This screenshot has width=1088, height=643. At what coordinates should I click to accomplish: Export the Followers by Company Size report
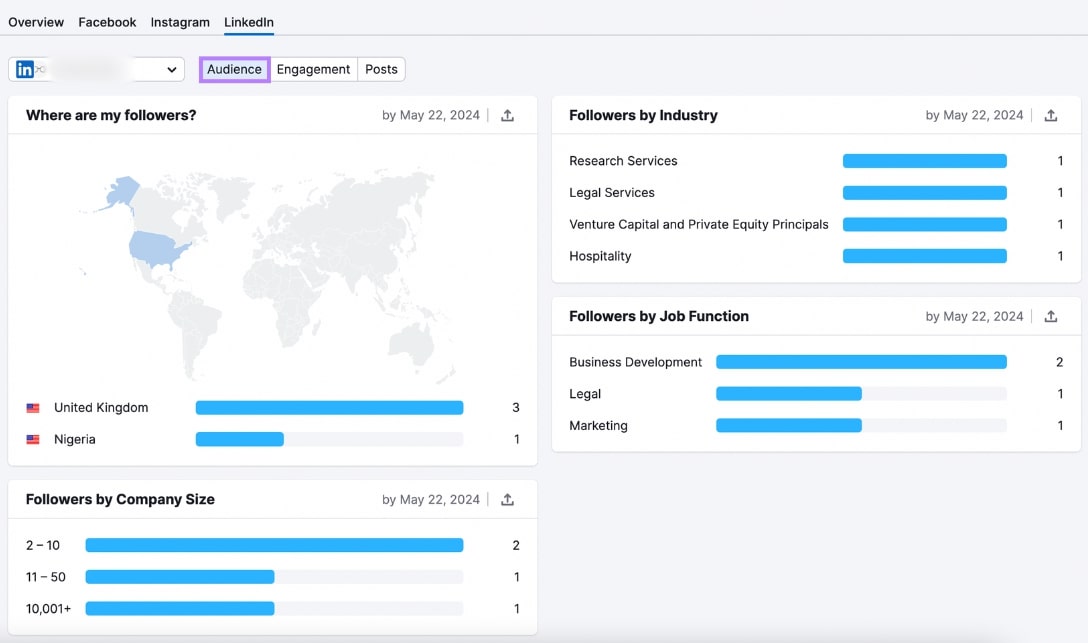pos(507,499)
